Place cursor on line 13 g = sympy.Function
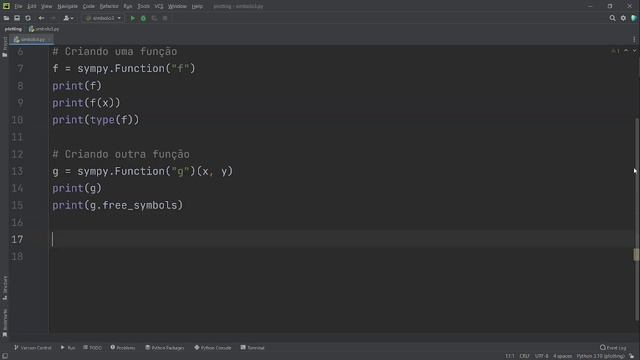Screen dimensions: 640x360 click(142, 171)
